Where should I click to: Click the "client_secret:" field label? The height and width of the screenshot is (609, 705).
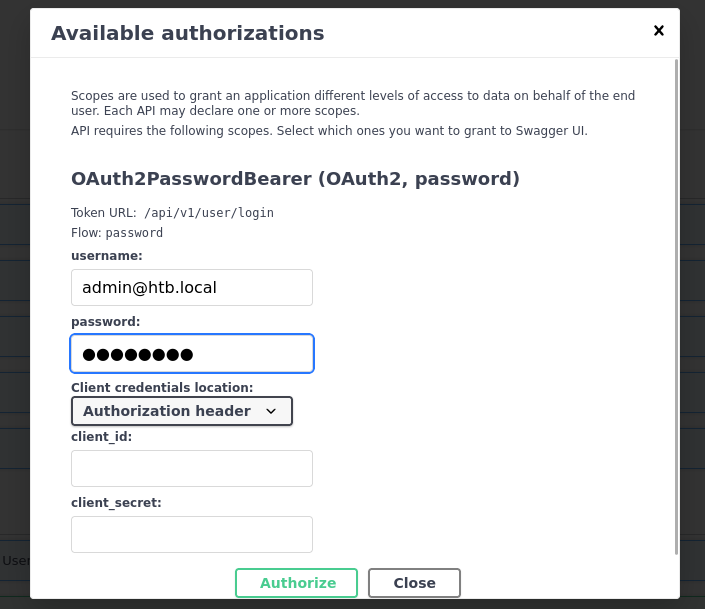[x=116, y=502]
